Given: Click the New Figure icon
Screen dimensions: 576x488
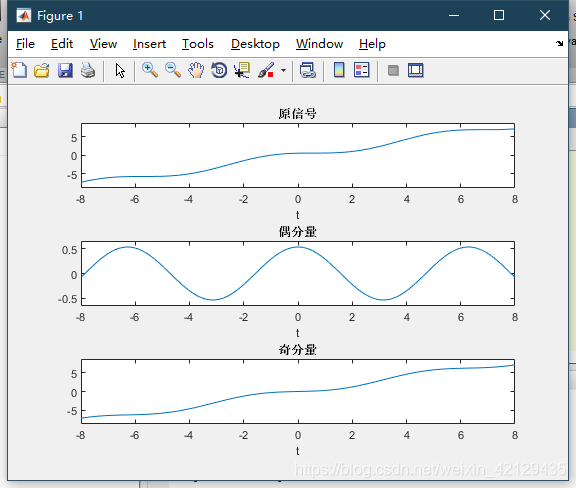Looking at the screenshot, I should (19, 70).
